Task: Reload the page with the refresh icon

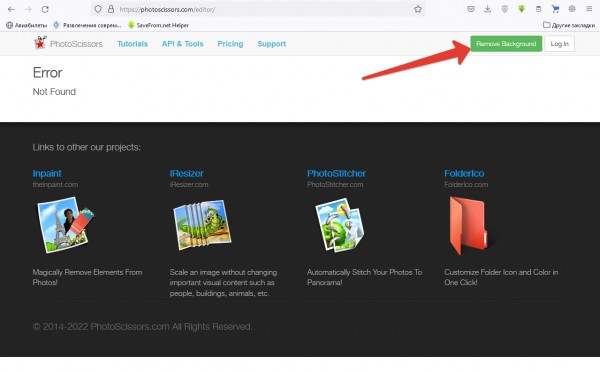Action: tap(45, 9)
